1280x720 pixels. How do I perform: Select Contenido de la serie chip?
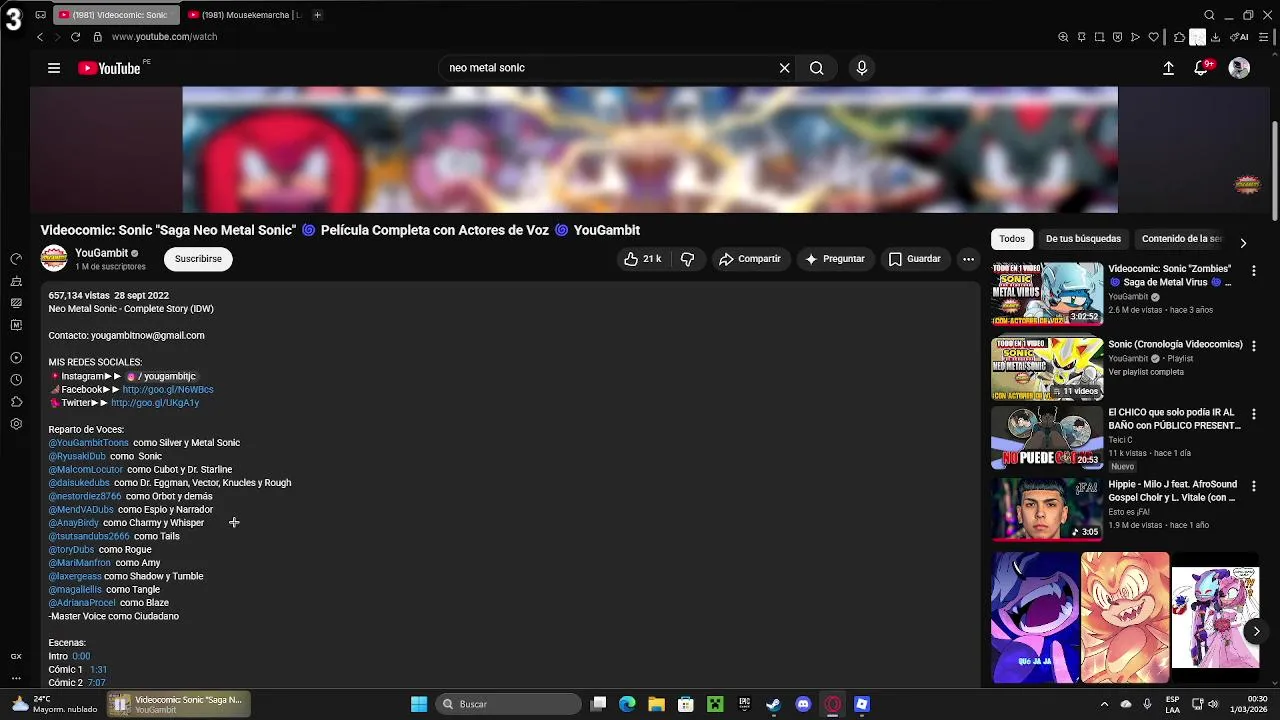(x=1182, y=239)
